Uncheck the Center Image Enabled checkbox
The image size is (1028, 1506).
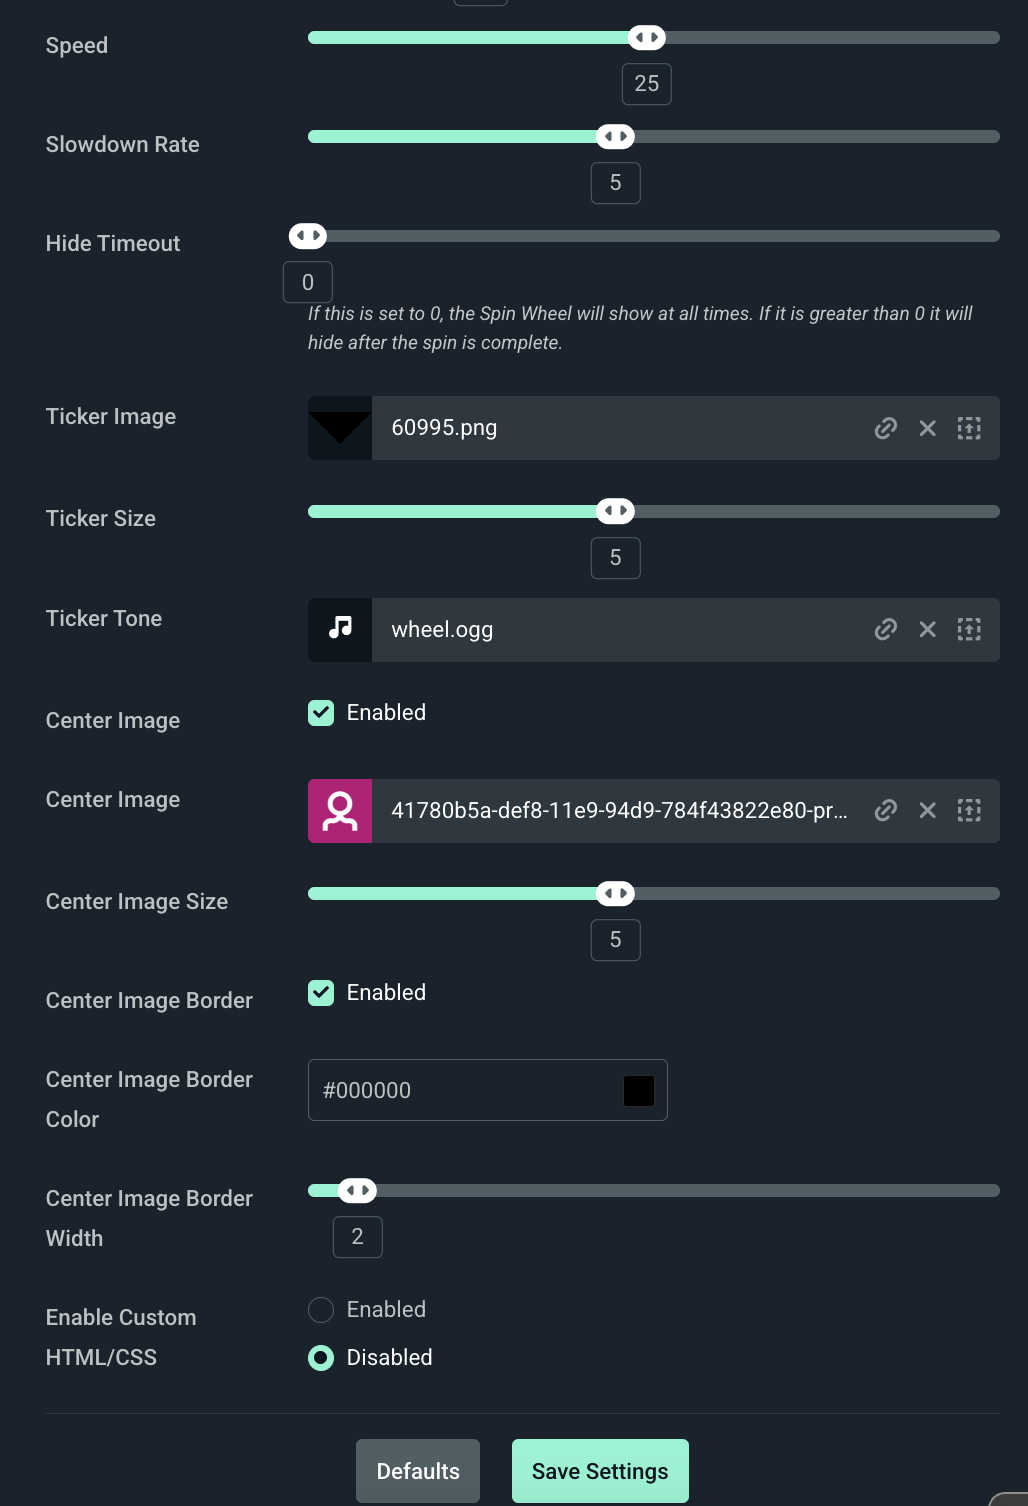321,713
